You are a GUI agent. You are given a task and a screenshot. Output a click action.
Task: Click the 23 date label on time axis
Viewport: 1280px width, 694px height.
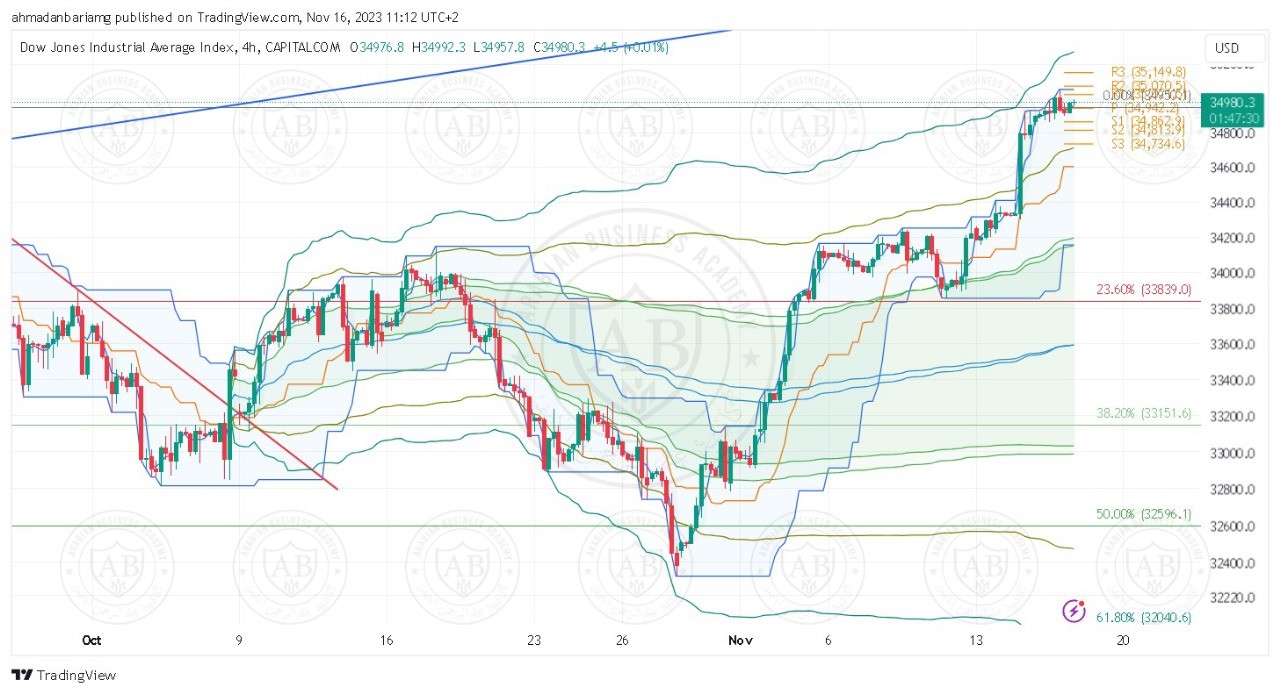pyautogui.click(x=534, y=640)
